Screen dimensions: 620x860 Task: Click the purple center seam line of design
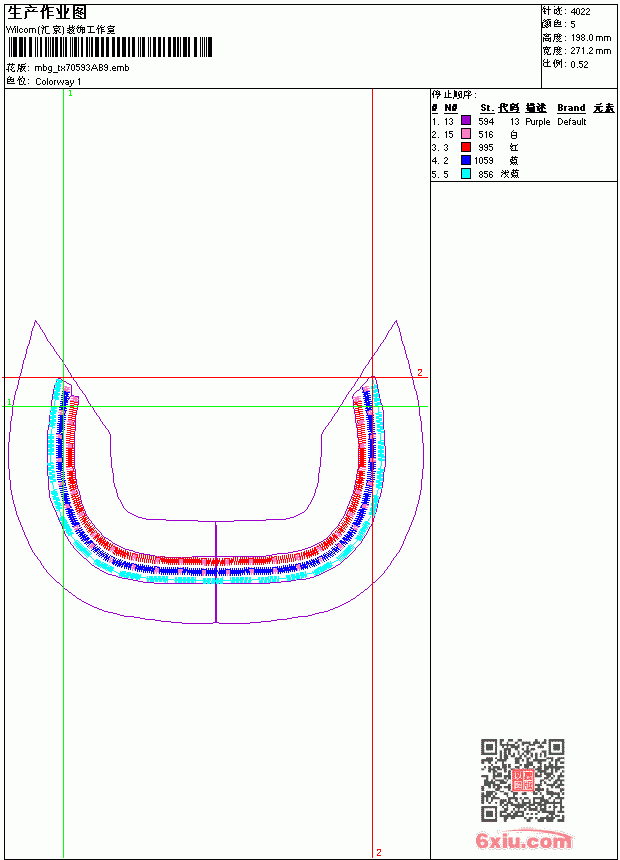tap(216, 572)
